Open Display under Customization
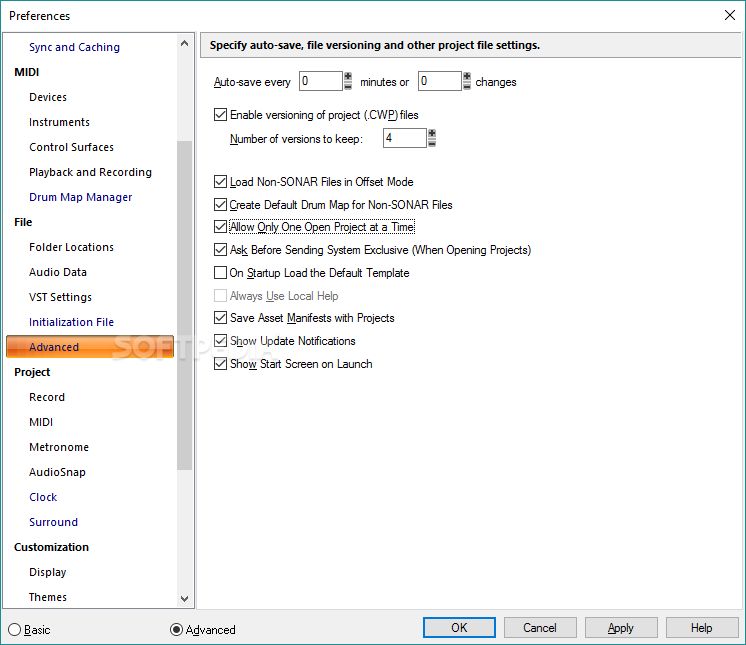 (48, 572)
